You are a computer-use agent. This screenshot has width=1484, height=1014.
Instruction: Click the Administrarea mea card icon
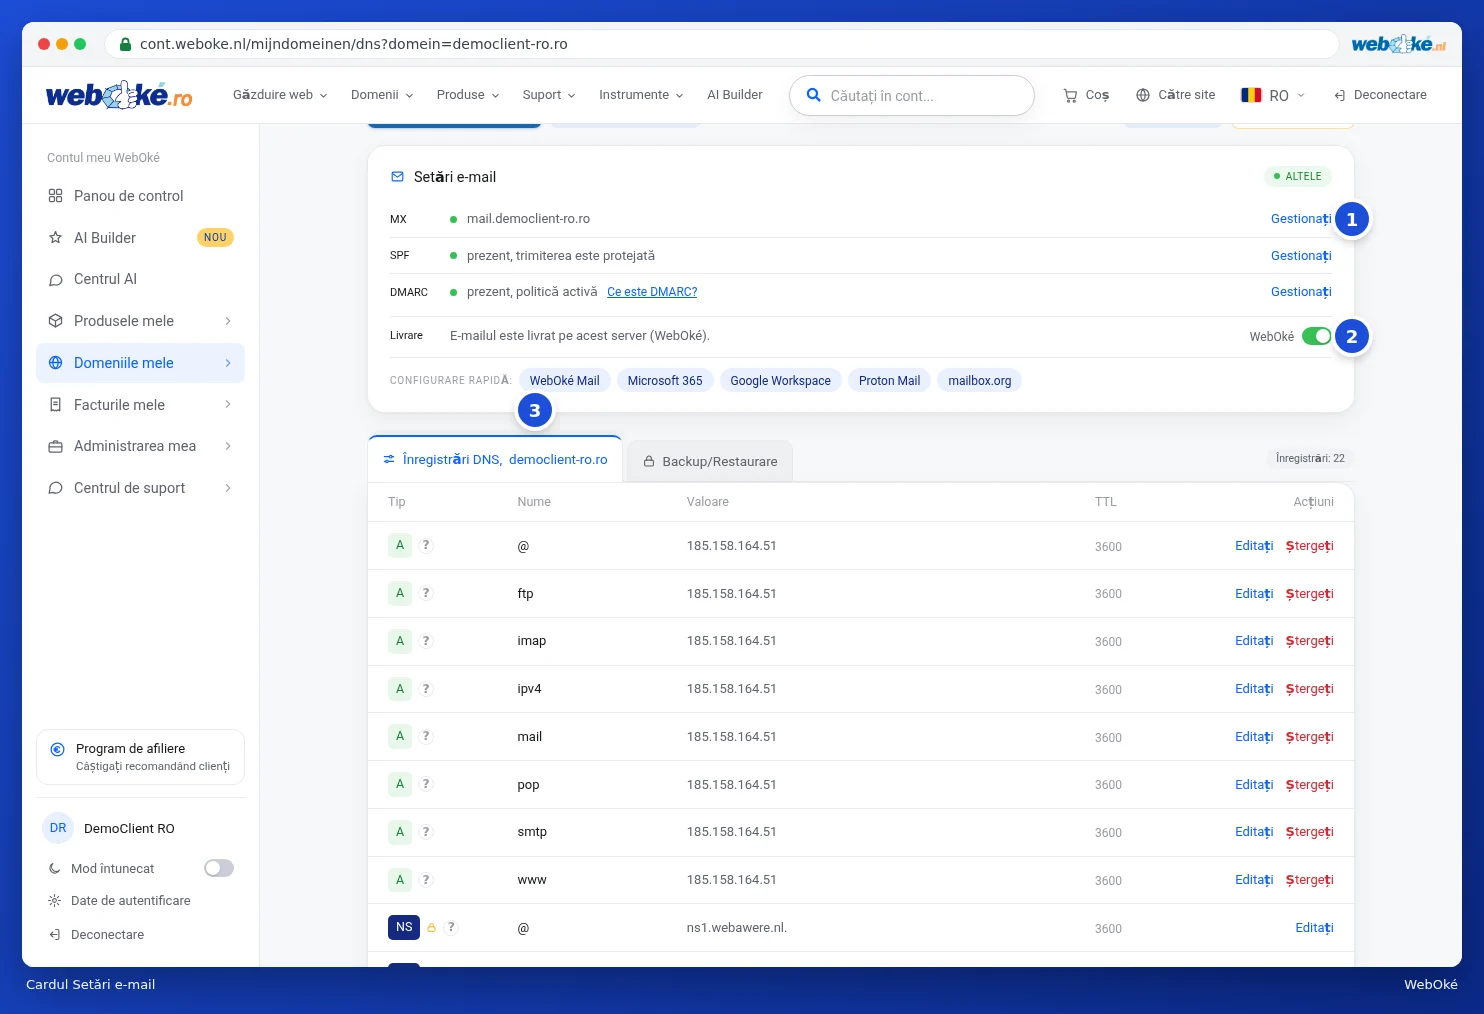(x=56, y=446)
